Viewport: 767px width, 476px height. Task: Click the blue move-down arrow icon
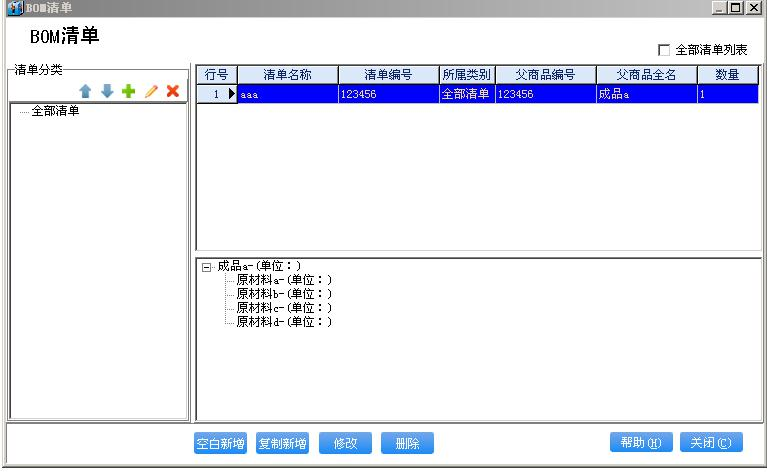point(107,91)
